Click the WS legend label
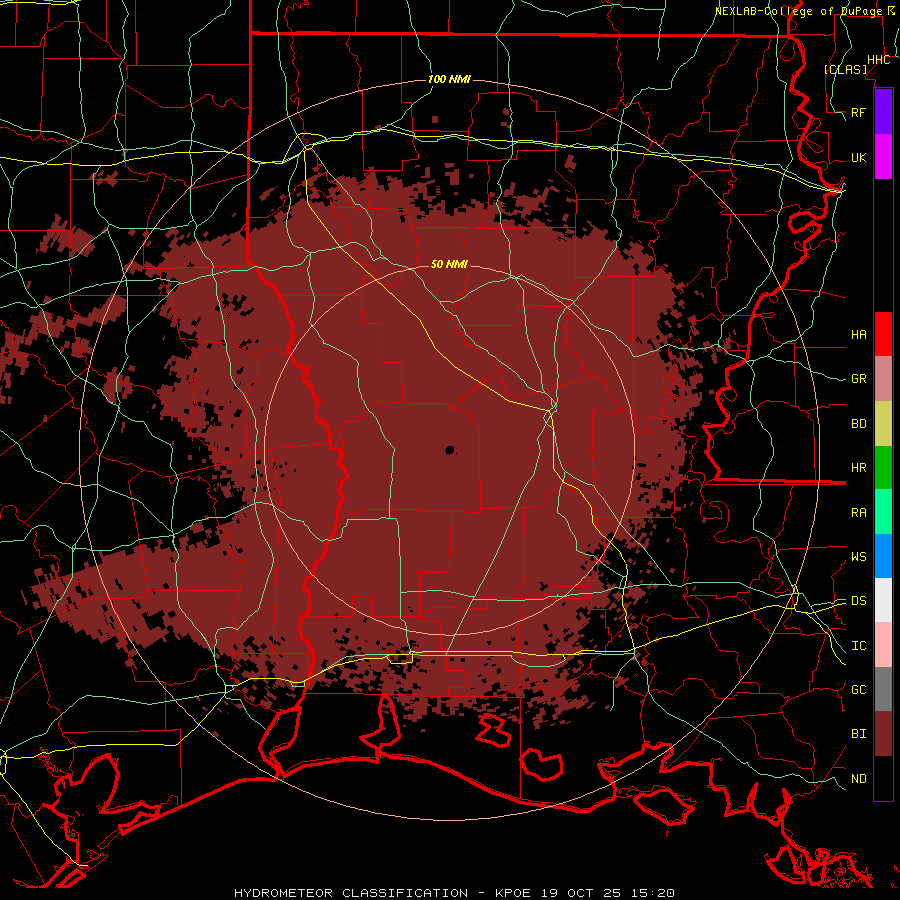 858,556
